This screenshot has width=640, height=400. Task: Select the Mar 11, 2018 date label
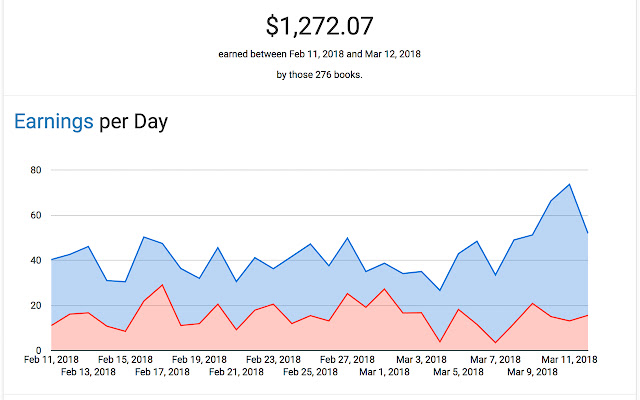coord(569,359)
